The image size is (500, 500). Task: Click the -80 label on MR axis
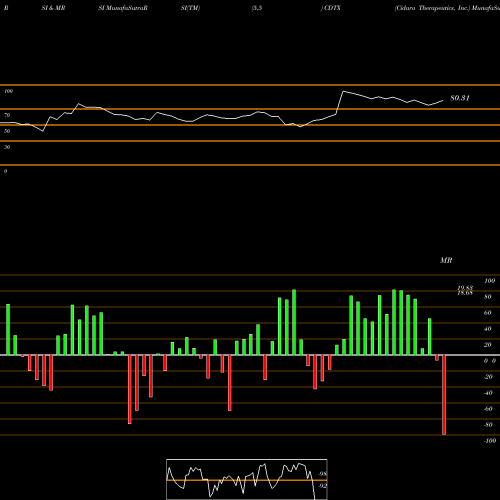click(x=488, y=425)
